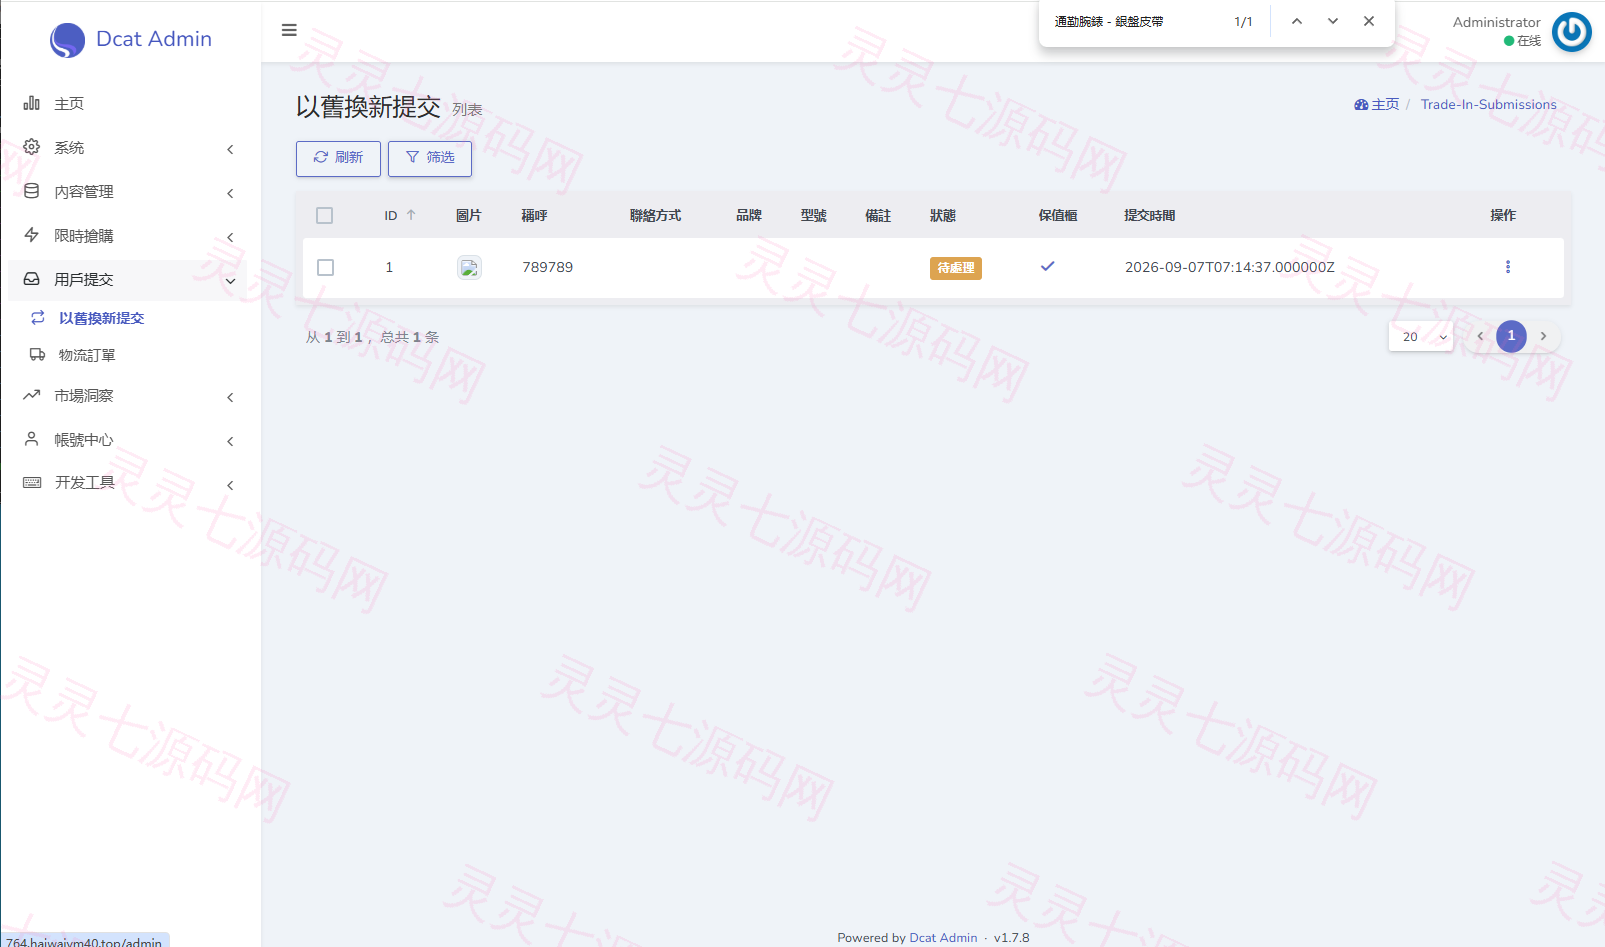
Task: Expand the 开发工具 menu chevron
Action: [x=230, y=485]
